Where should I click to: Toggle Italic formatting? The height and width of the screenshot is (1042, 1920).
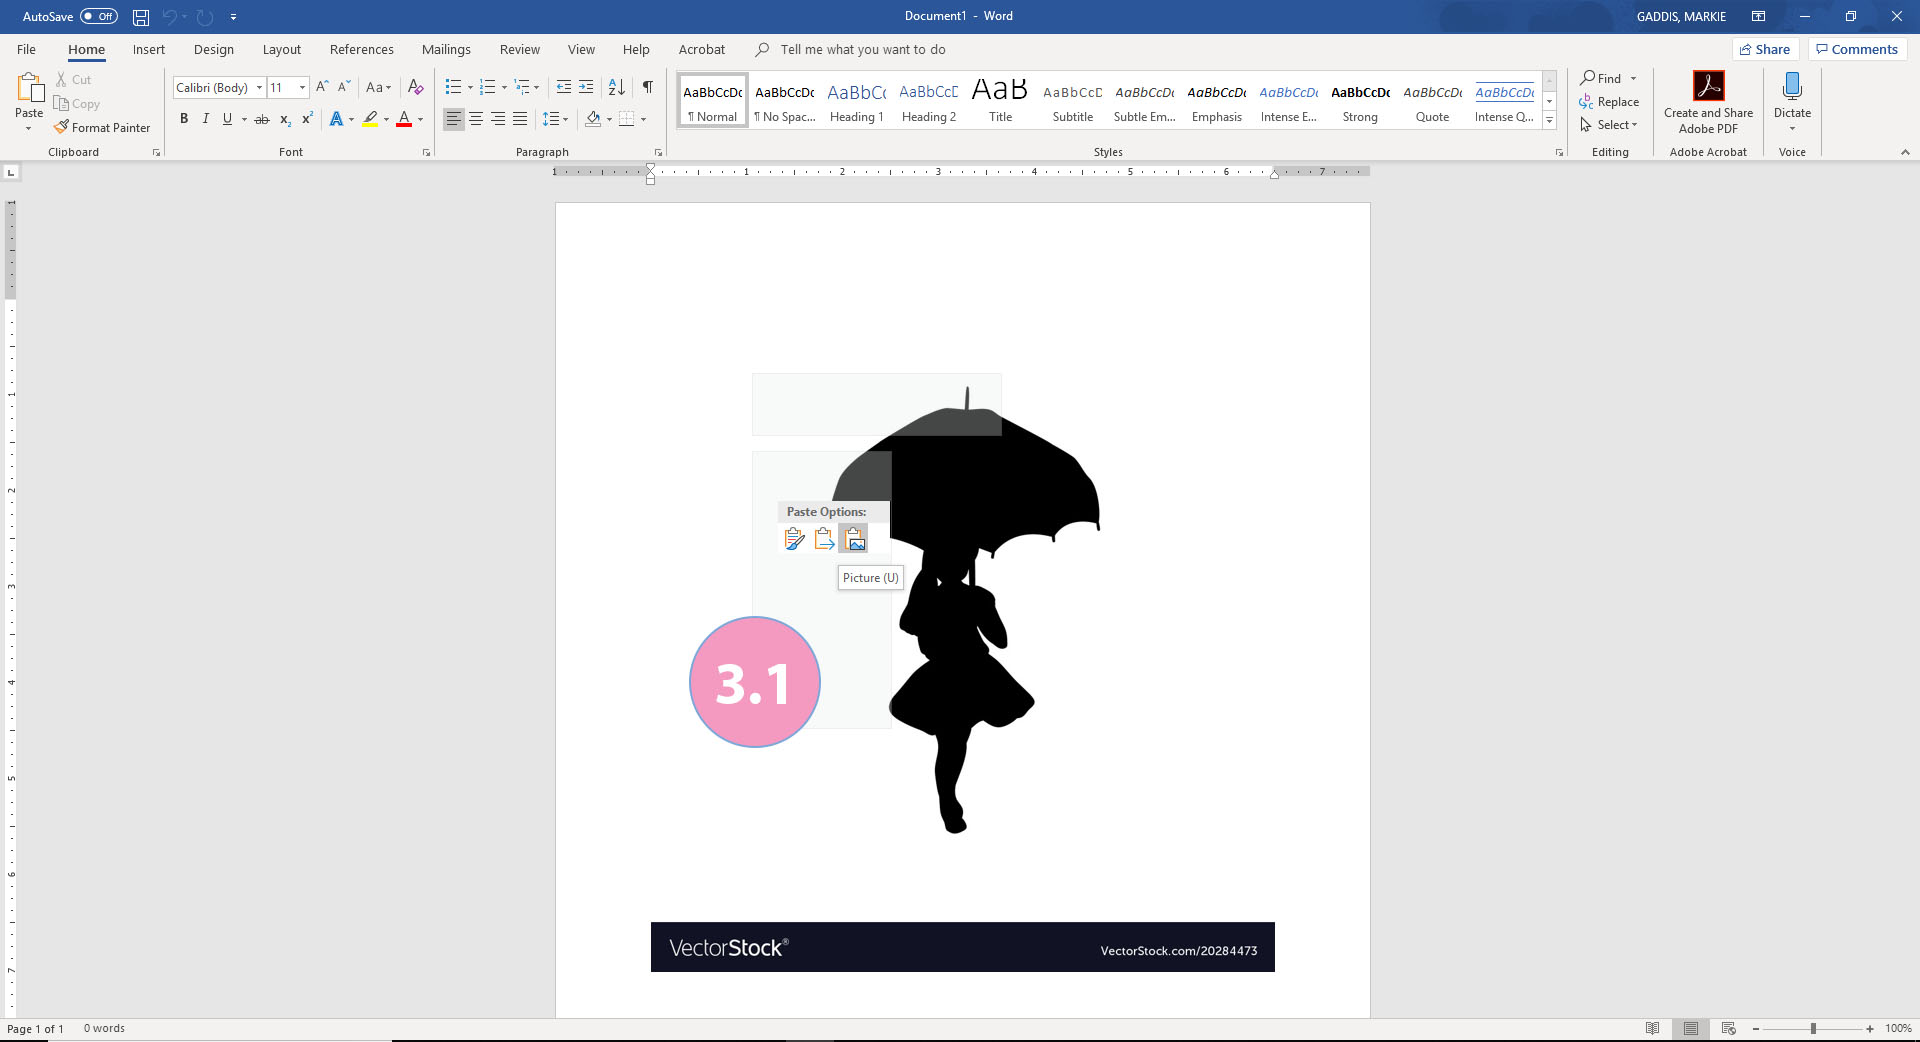206,119
